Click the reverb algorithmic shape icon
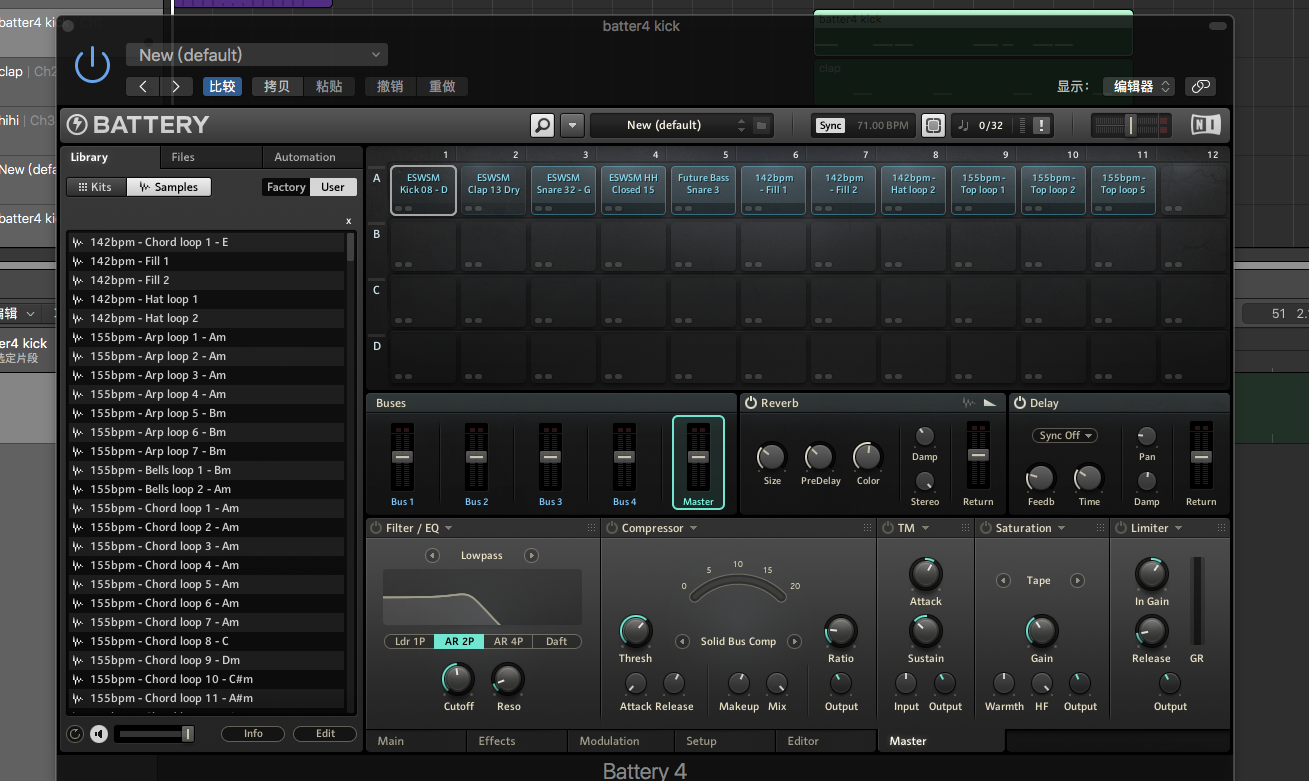1309x781 pixels. (x=990, y=403)
